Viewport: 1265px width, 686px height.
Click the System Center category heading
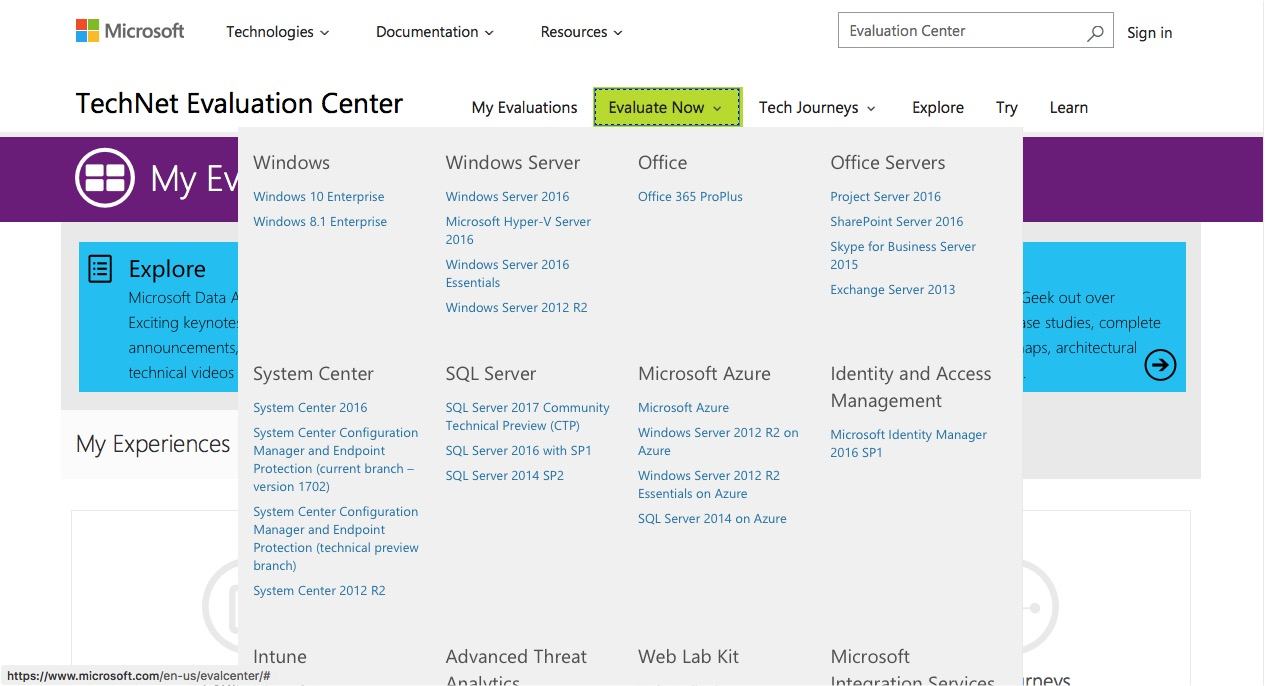point(313,374)
